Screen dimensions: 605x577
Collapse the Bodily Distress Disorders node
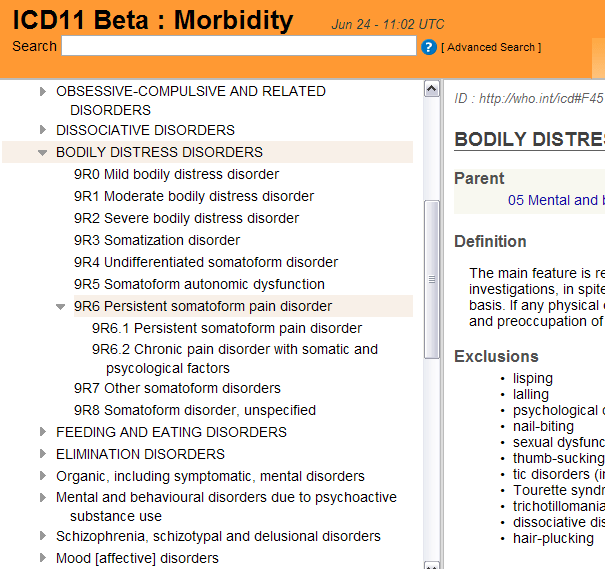pyautogui.click(x=43, y=153)
